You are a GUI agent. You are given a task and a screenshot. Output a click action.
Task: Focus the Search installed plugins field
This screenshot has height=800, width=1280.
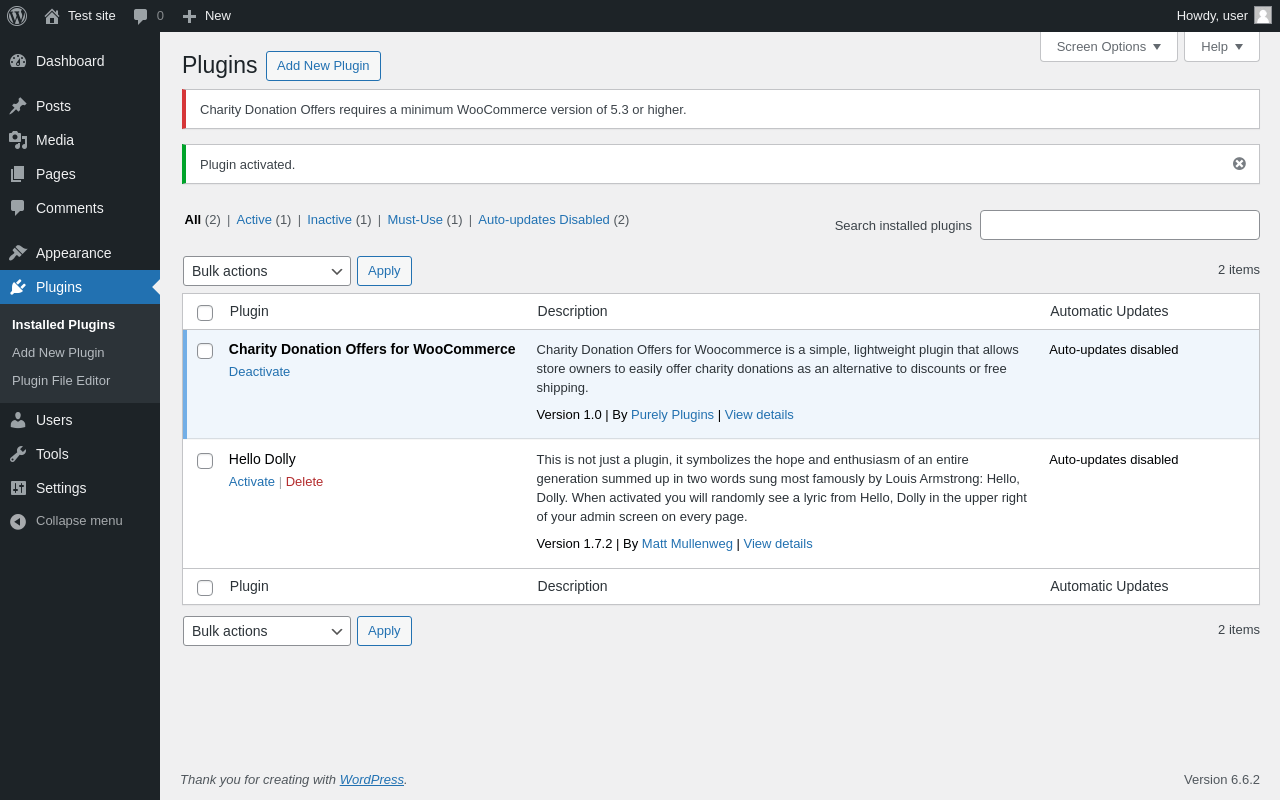pos(1119,225)
